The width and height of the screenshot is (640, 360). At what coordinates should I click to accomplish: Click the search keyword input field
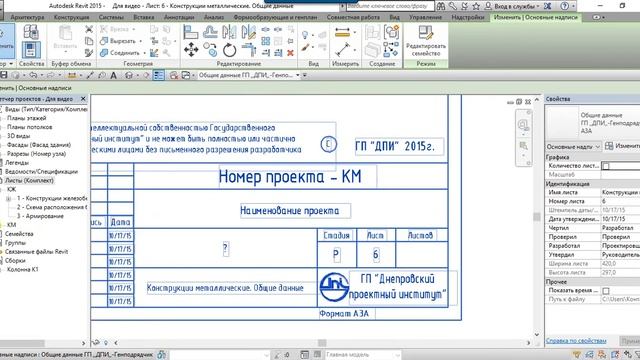click(390, 6)
